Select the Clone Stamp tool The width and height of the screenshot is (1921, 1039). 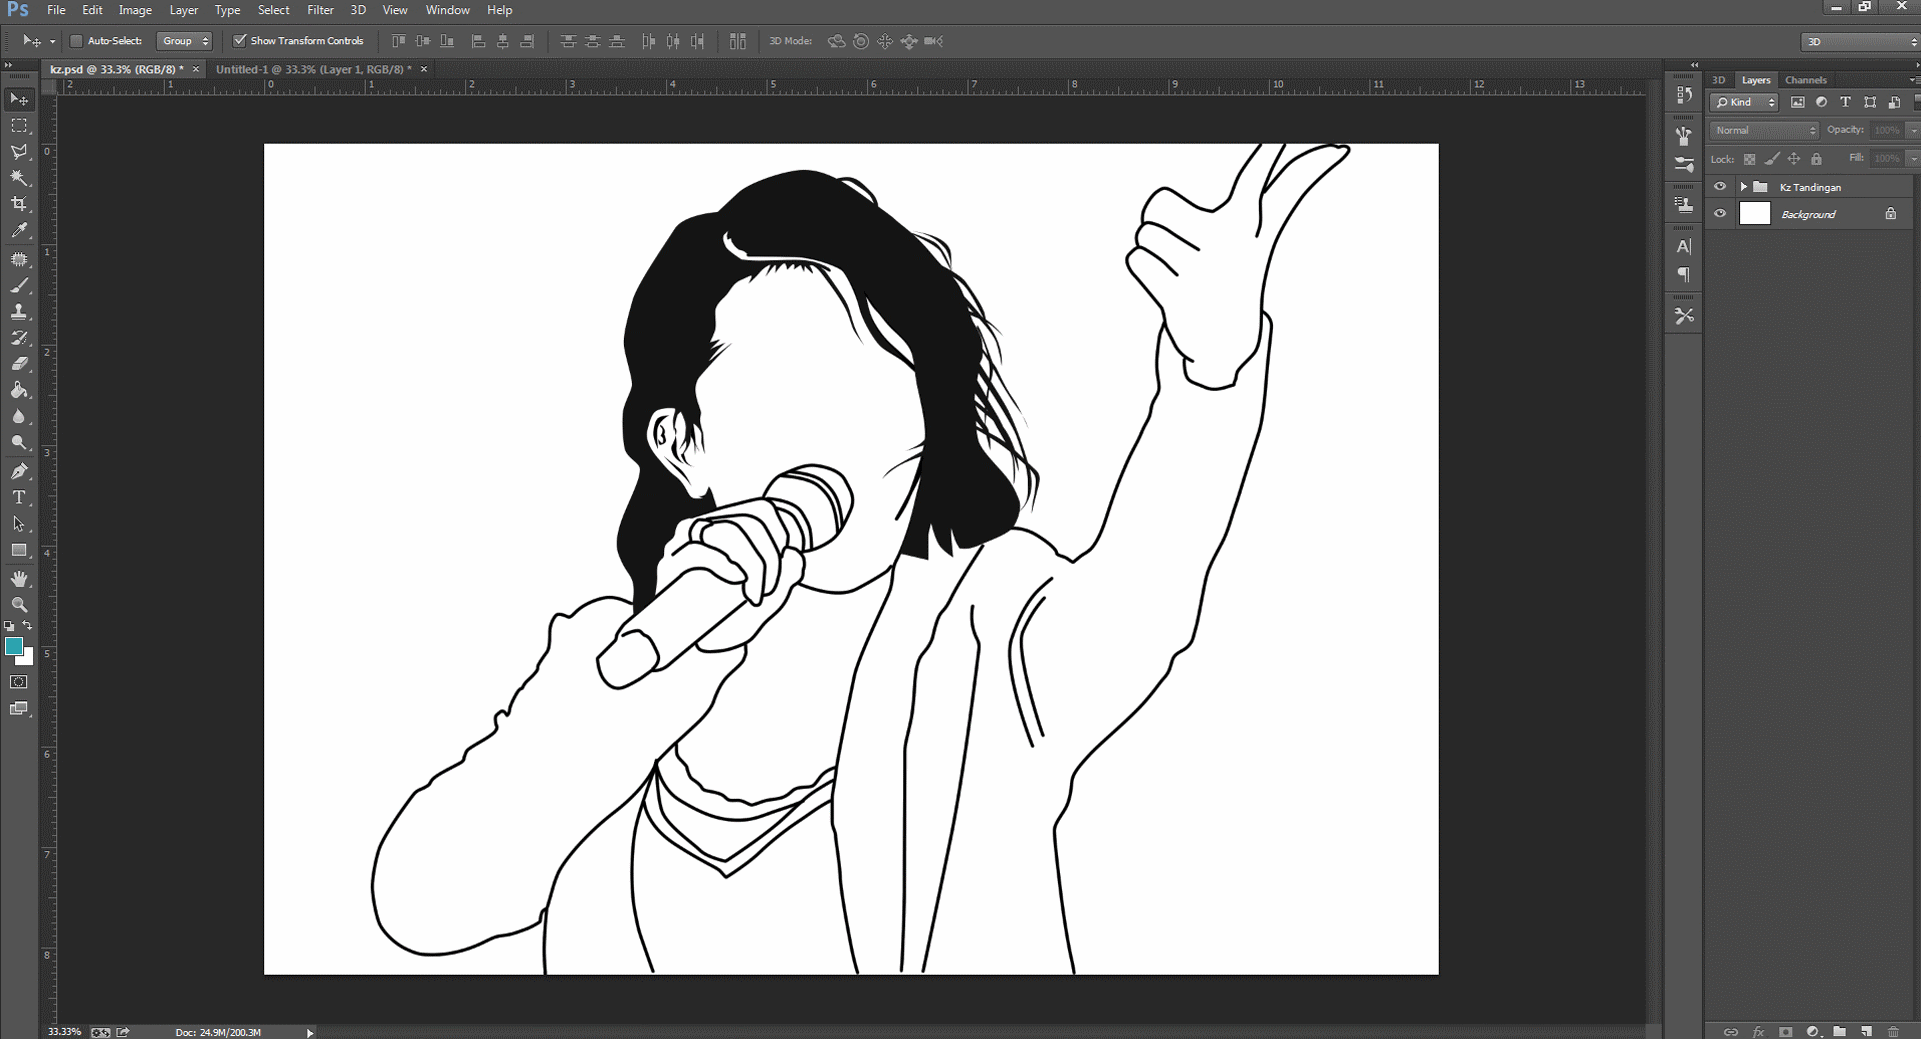click(19, 312)
